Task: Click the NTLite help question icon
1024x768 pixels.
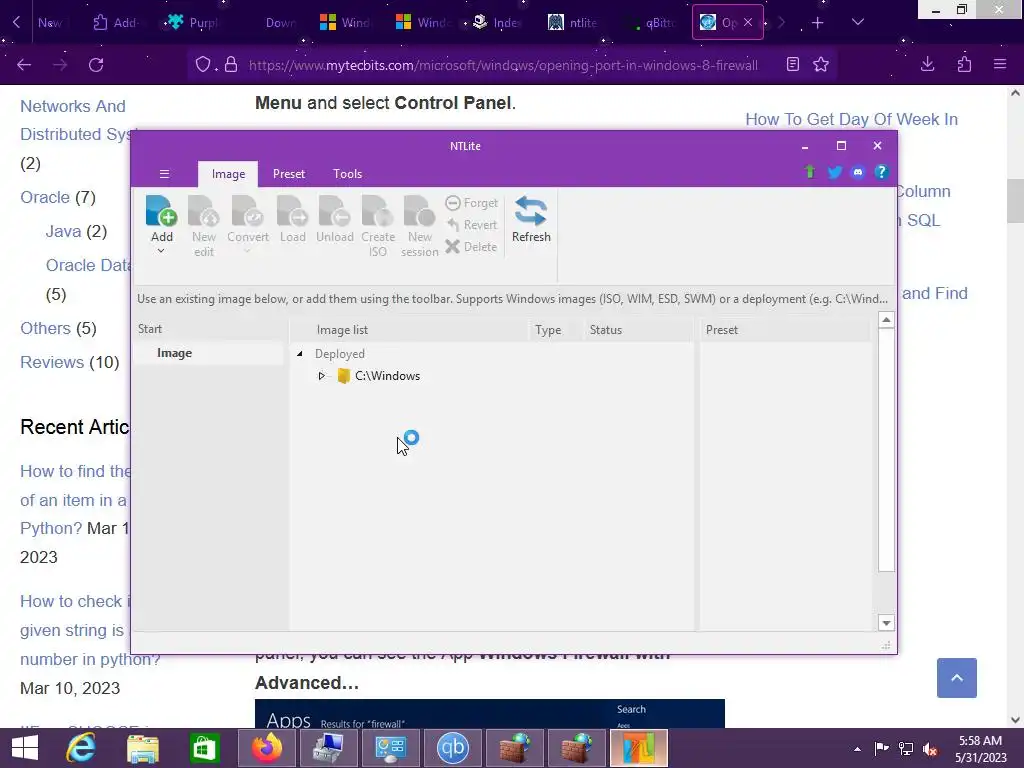Action: pos(882,172)
